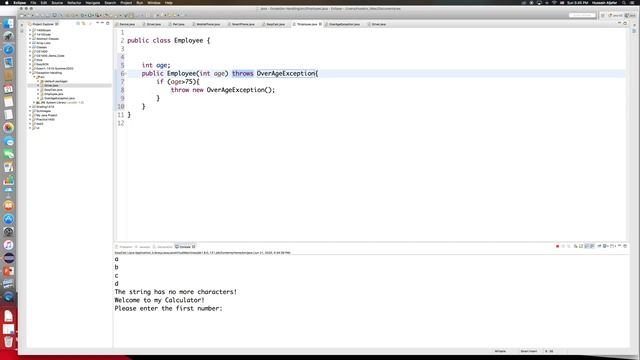Image resolution: width=640 pixels, height=360 pixels.
Task: Open Safari from the Dock
Action: click(8, 49)
